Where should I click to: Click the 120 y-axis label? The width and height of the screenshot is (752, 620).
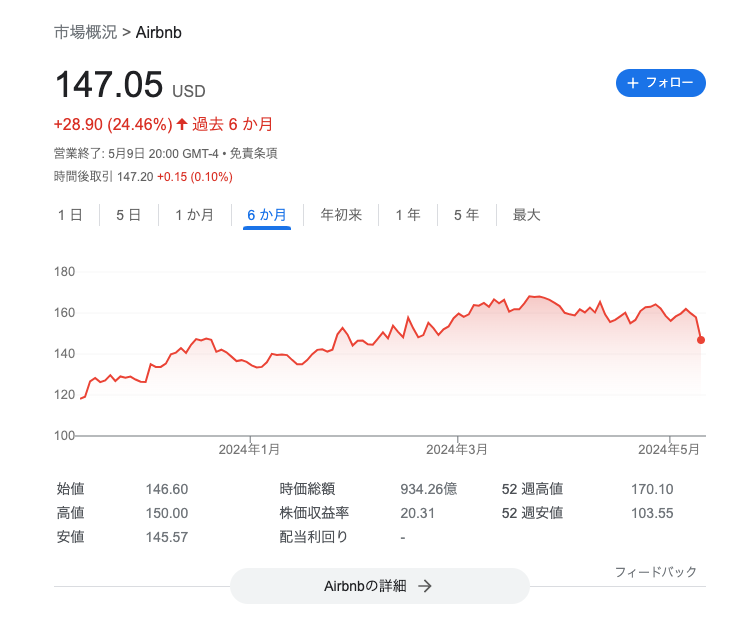[x=64, y=395]
